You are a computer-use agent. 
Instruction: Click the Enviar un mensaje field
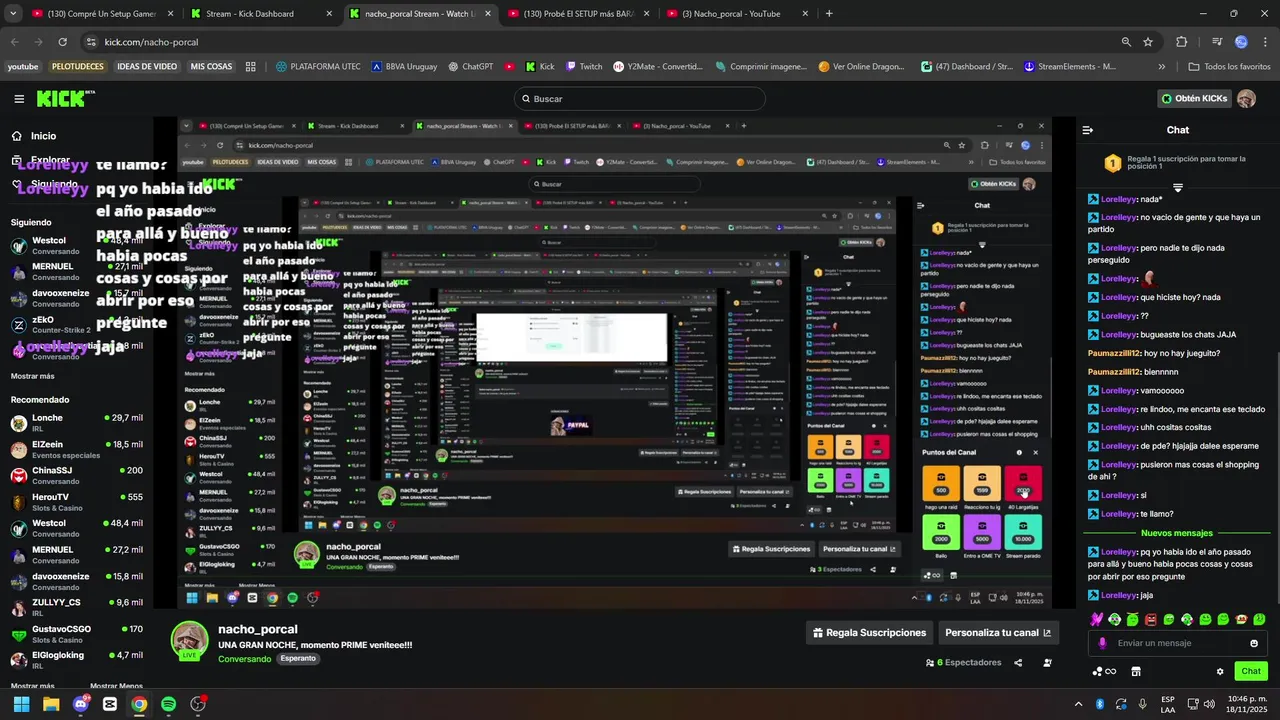click(x=1176, y=643)
